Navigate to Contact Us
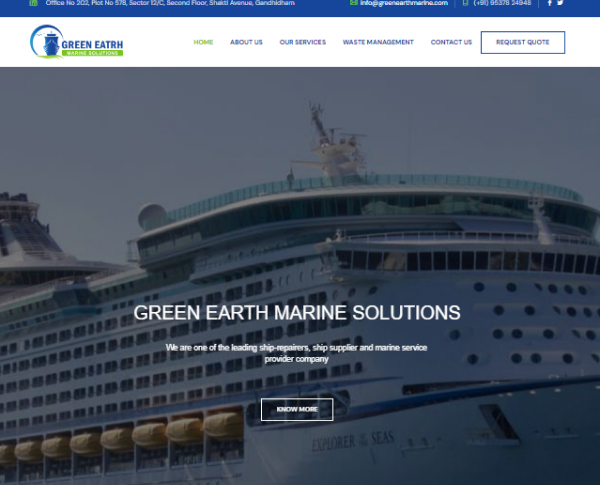 tap(451, 42)
